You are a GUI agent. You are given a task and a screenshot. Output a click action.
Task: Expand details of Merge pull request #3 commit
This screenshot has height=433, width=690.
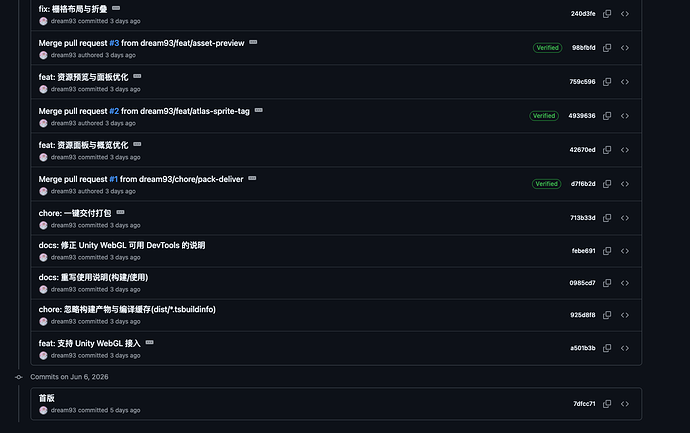tap(253, 42)
